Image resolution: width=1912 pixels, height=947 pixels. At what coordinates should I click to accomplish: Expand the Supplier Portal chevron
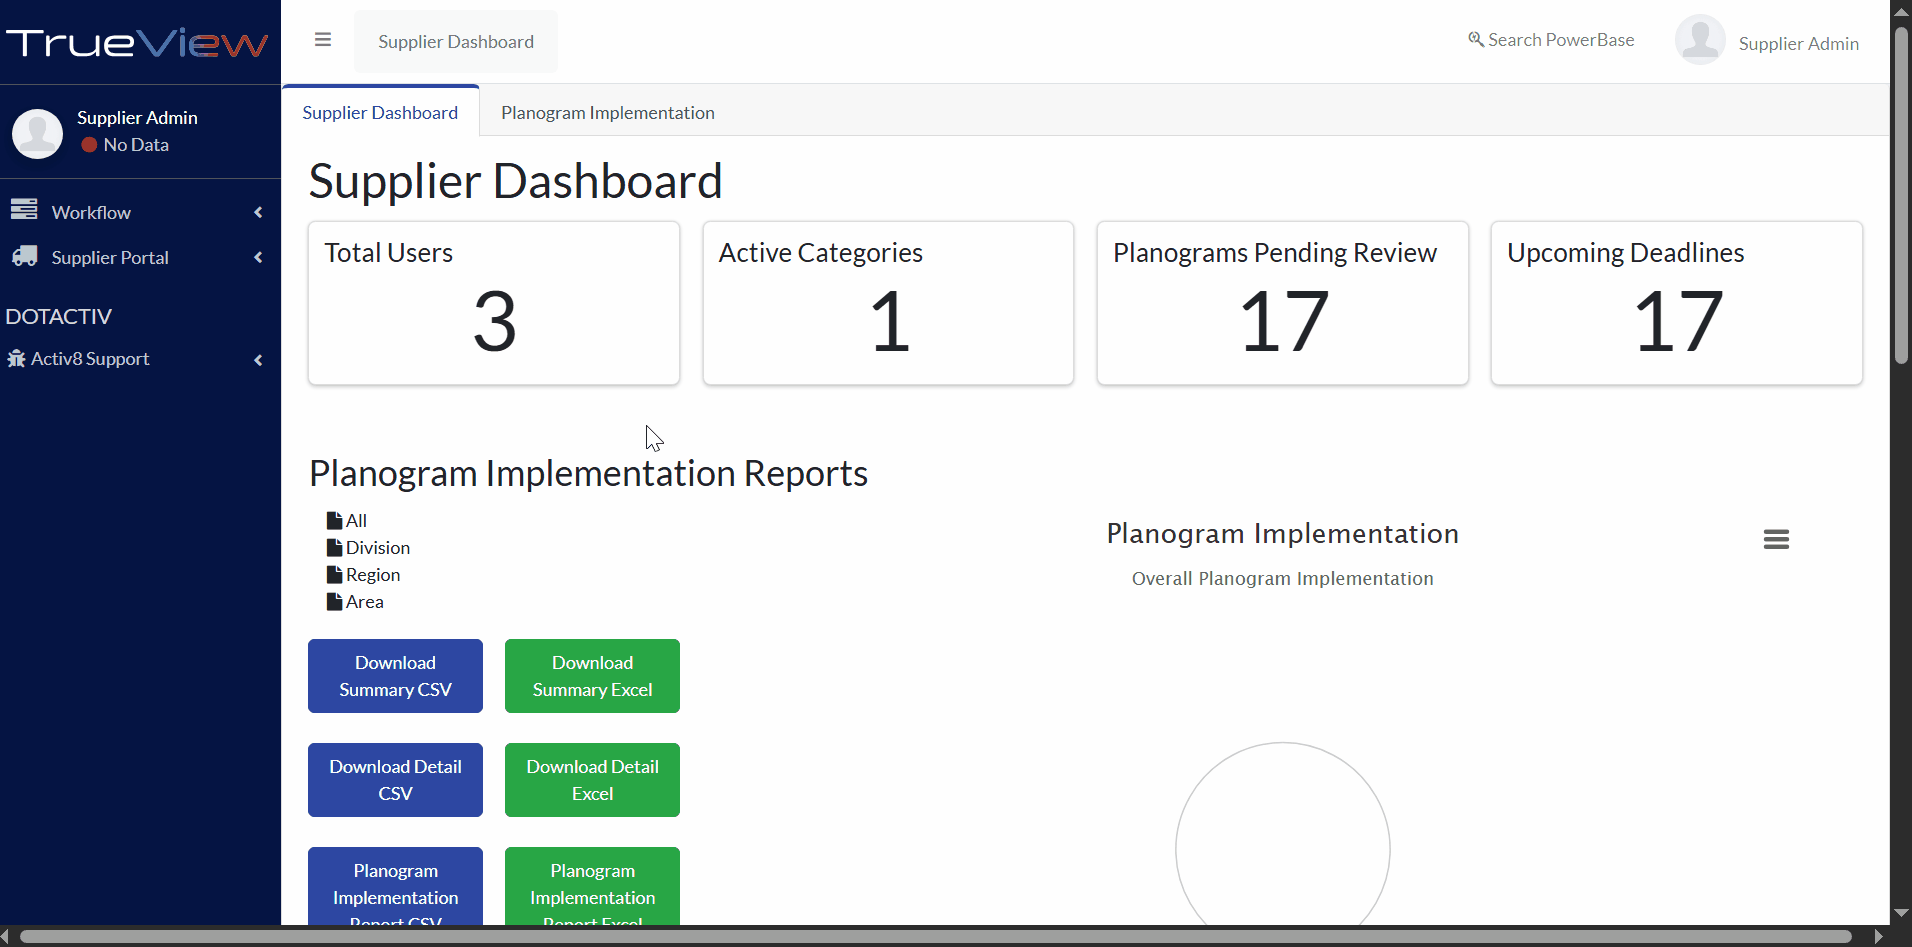[x=258, y=257]
